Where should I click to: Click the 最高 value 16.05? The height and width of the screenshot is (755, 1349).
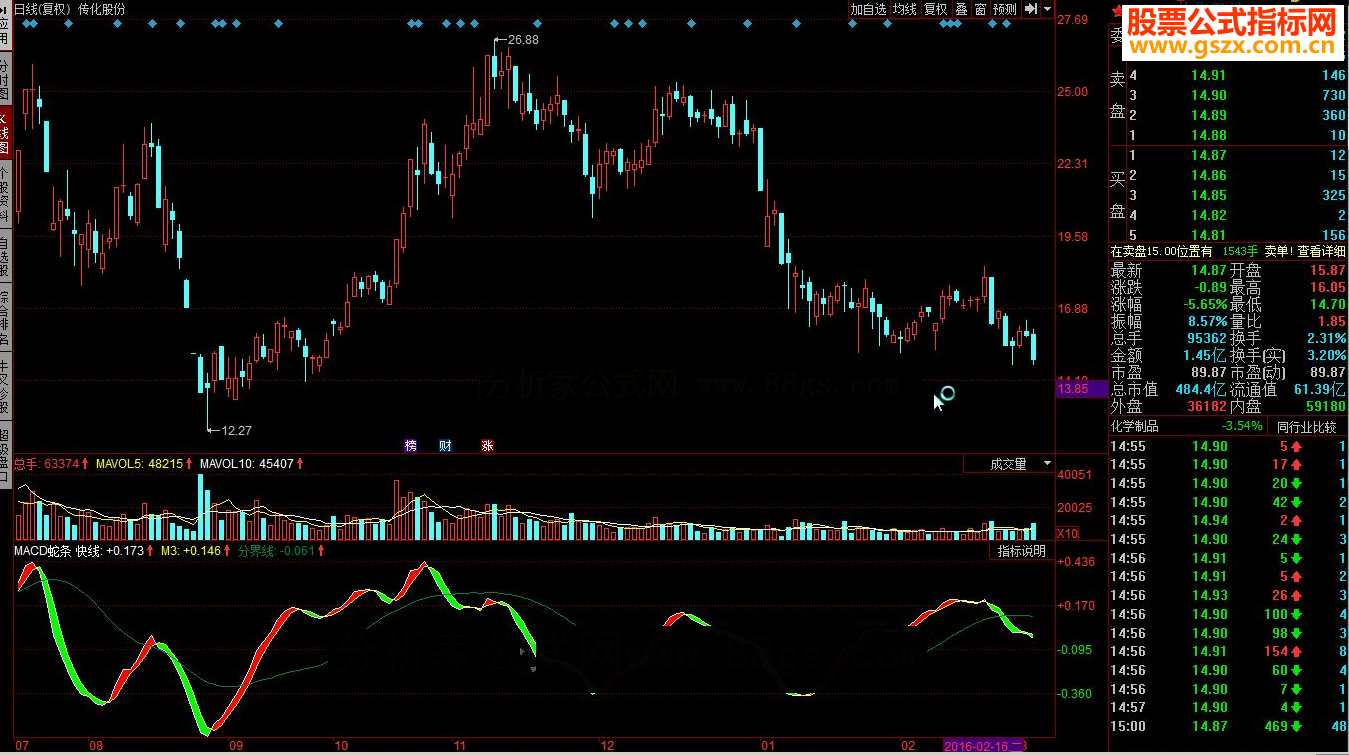[x=1329, y=287]
